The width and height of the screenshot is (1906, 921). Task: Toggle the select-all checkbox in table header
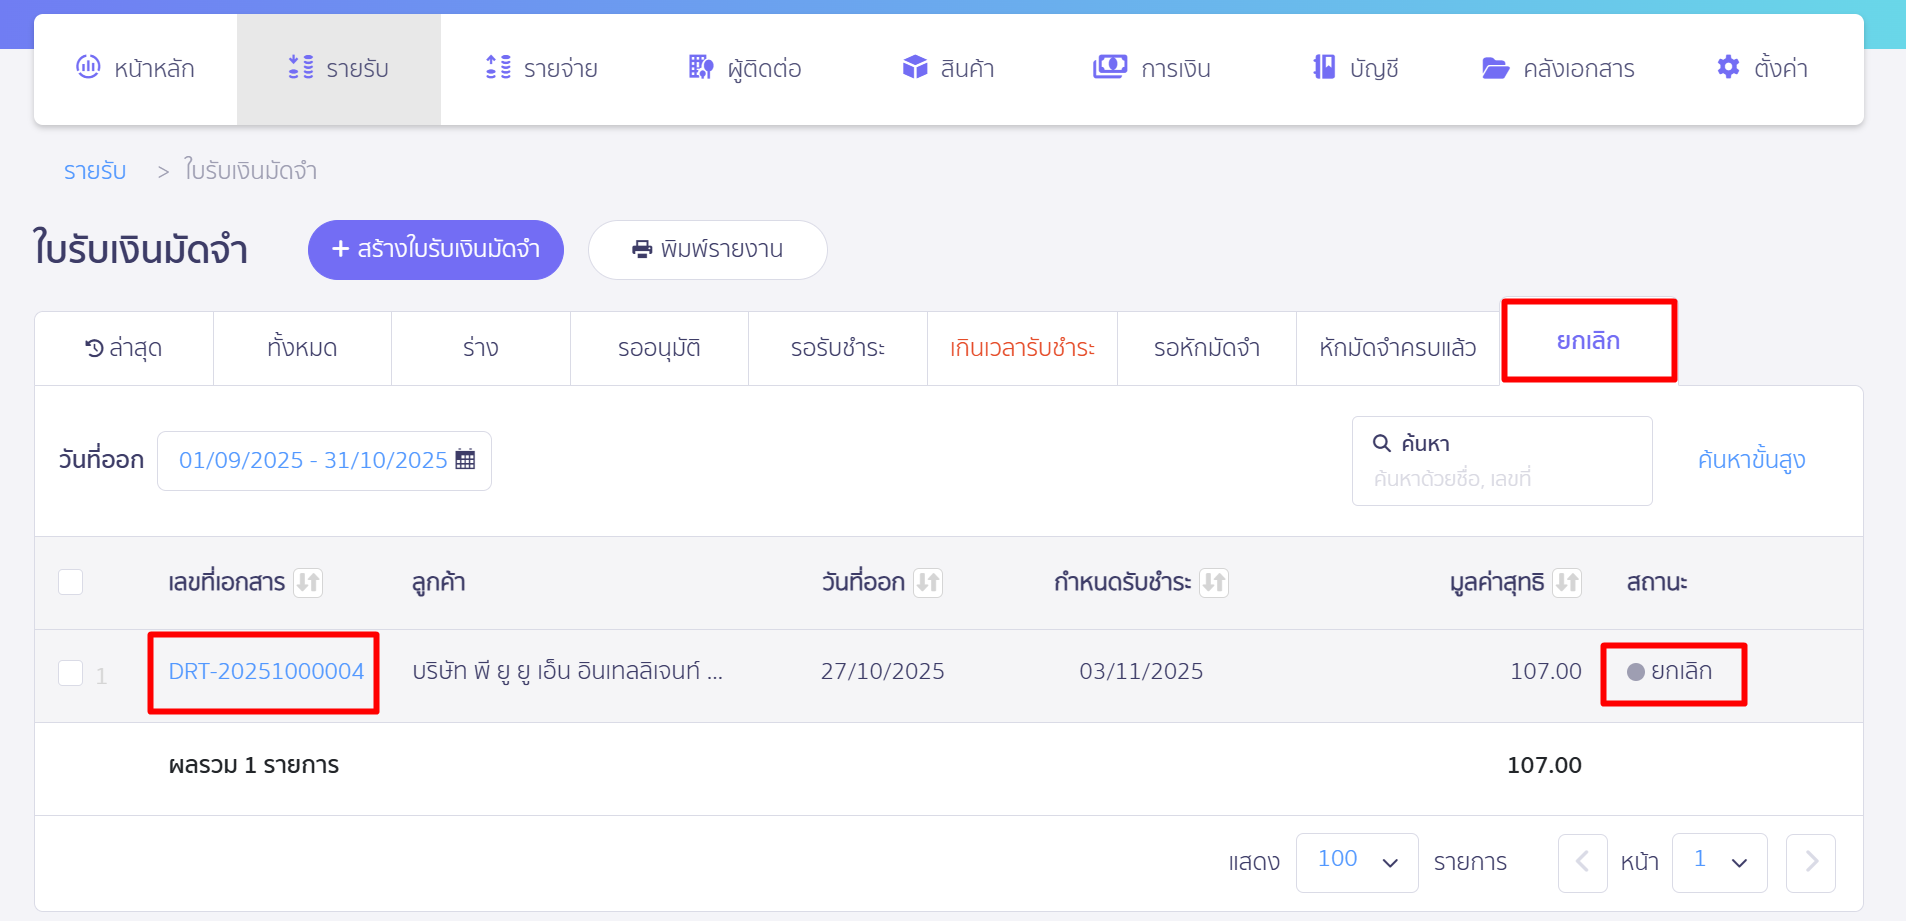click(70, 581)
